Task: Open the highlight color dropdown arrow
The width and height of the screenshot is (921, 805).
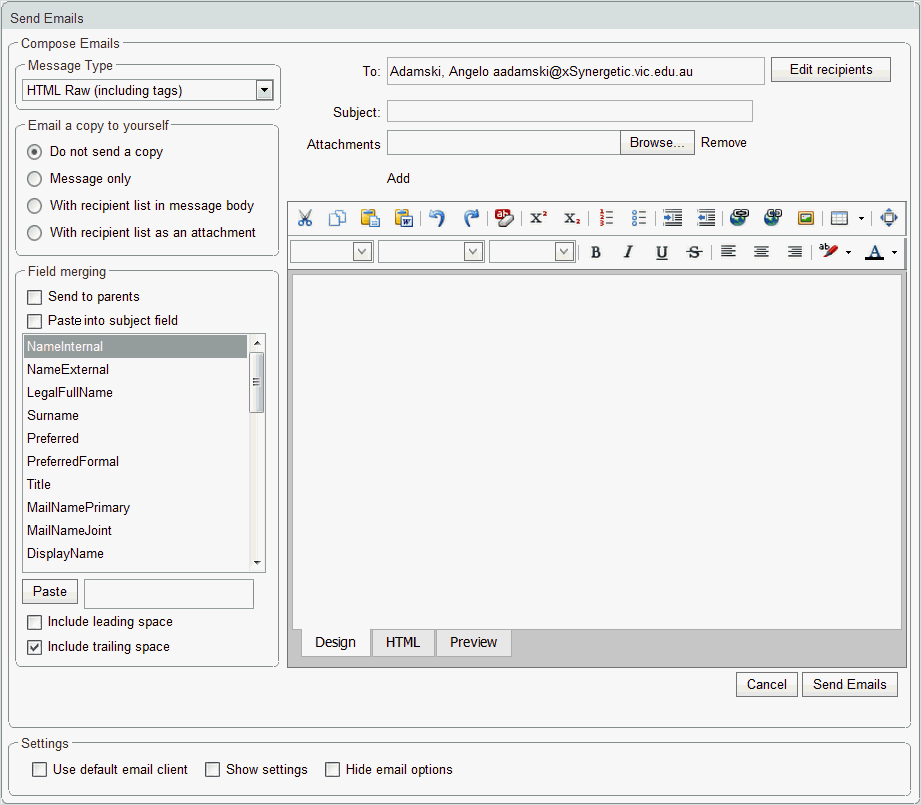Action: [848, 252]
